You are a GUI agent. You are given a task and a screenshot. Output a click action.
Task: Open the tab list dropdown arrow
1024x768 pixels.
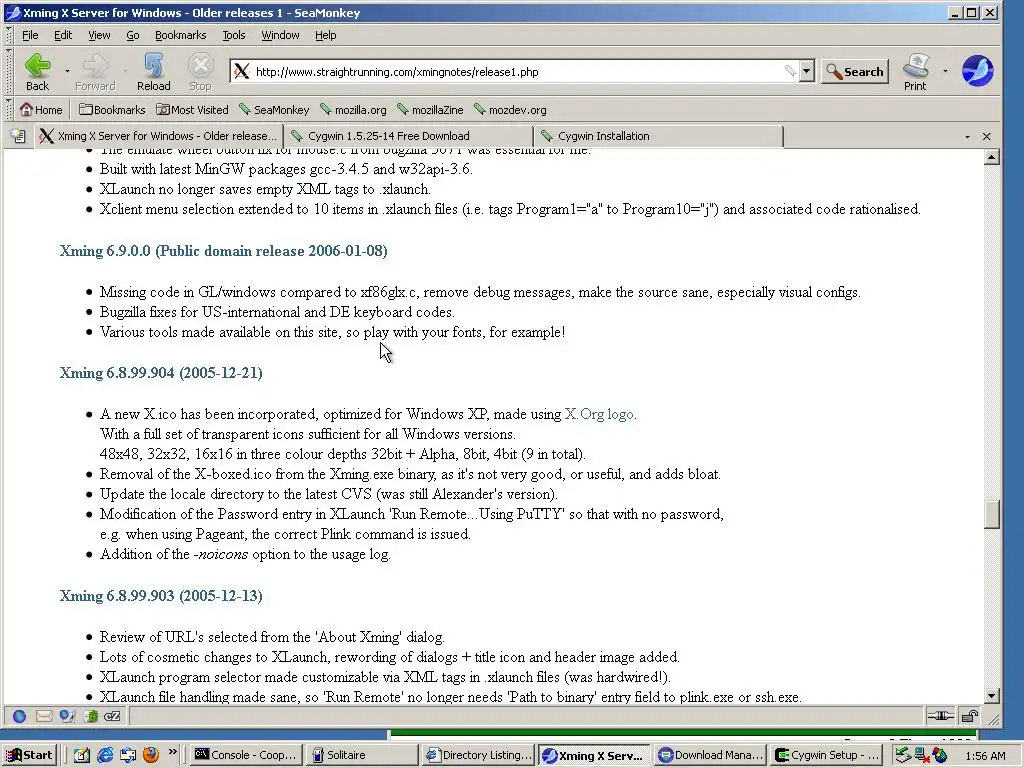coord(967,136)
